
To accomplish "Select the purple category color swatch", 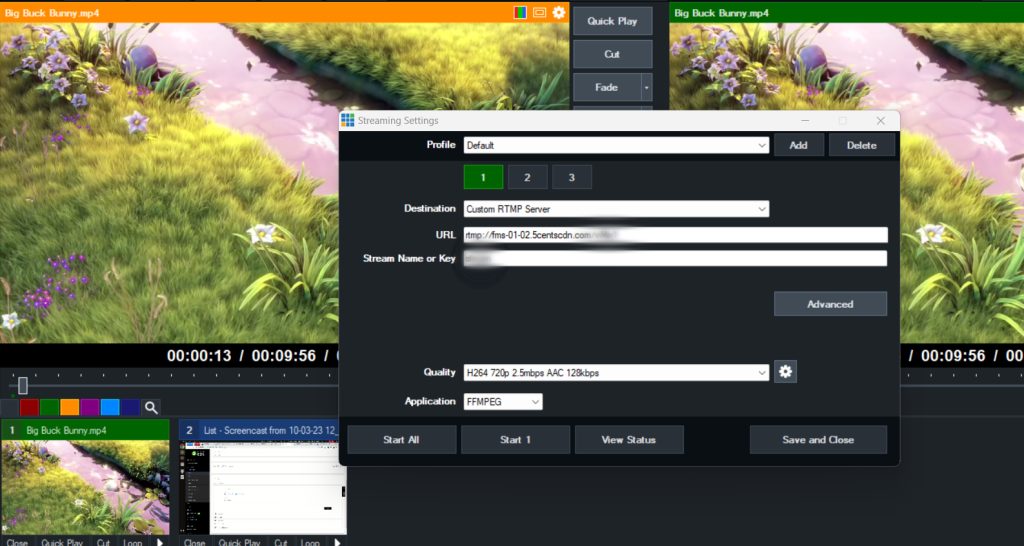I will (89, 408).
